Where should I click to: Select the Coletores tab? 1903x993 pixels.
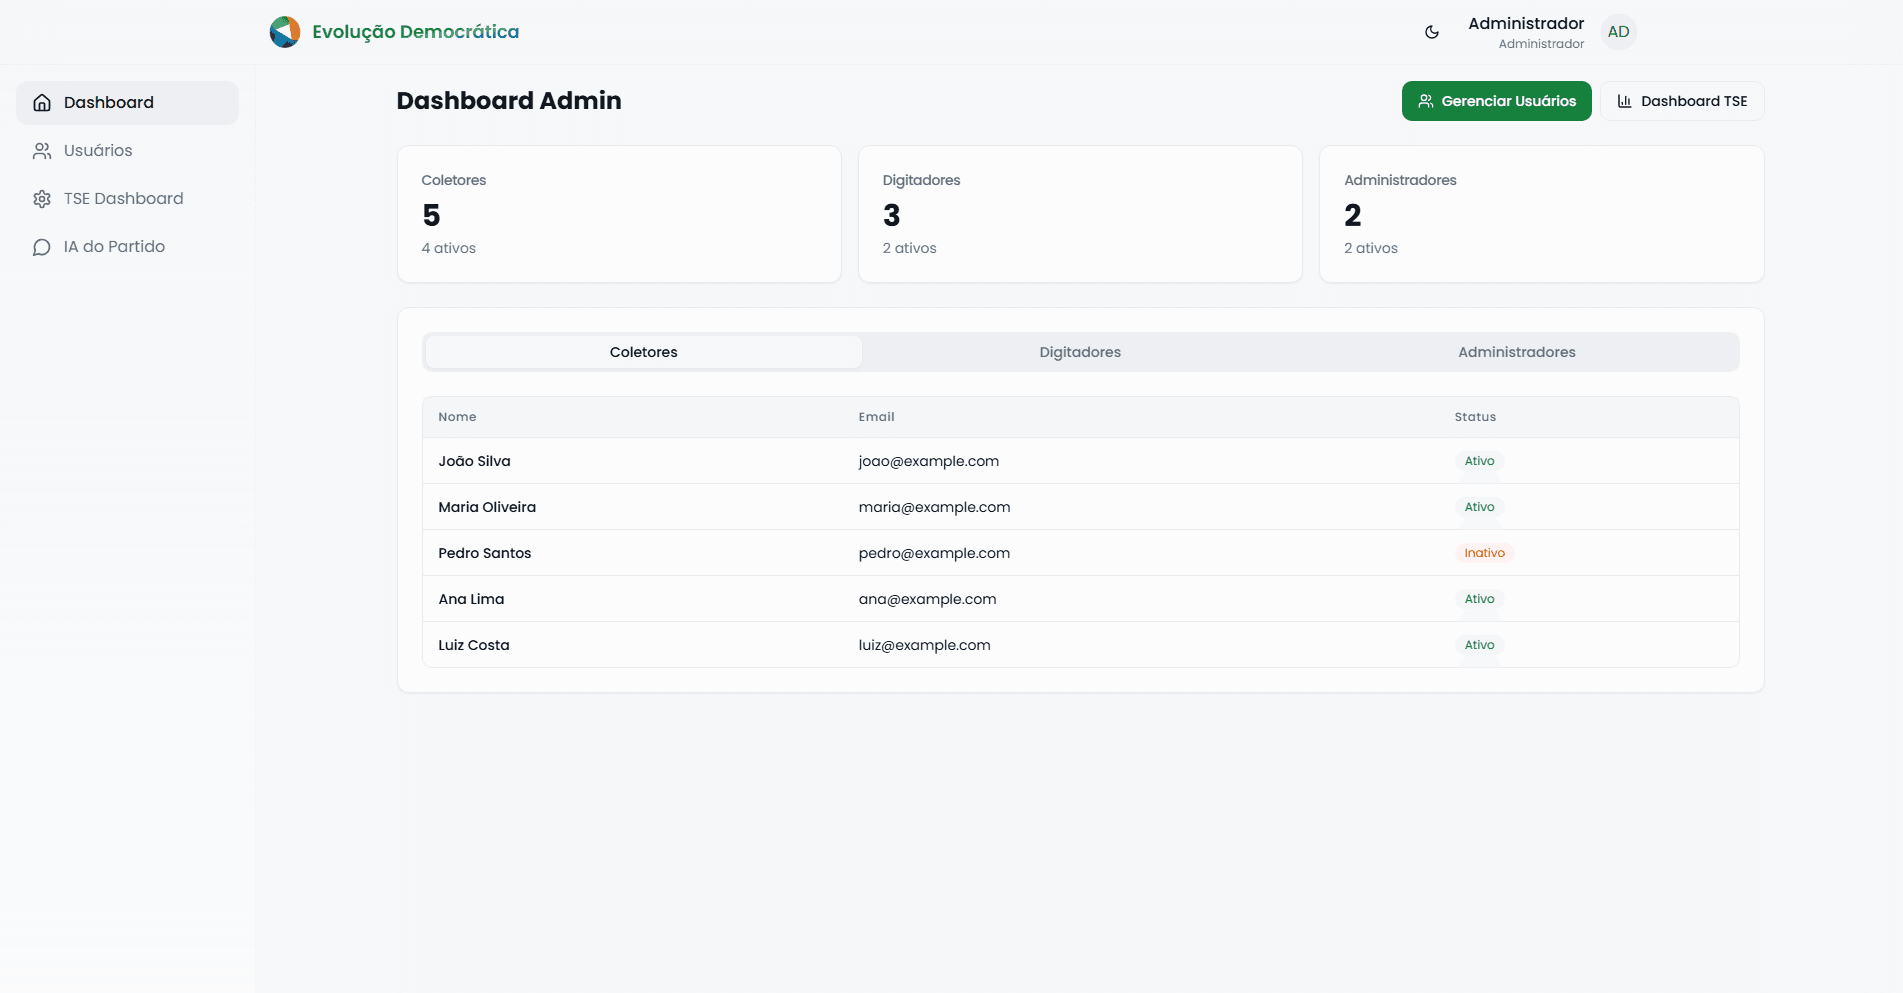click(x=643, y=352)
